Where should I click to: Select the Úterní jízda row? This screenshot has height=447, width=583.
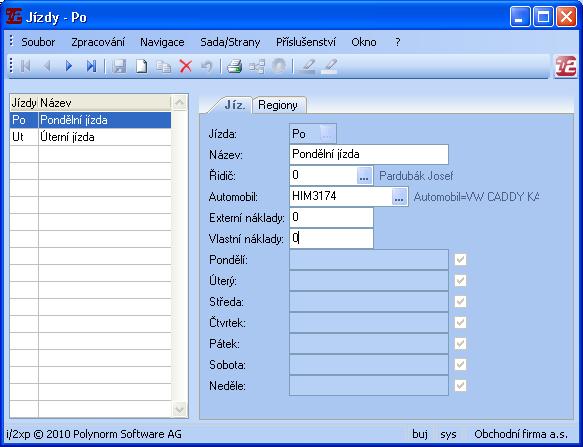pyautogui.click(x=90, y=137)
